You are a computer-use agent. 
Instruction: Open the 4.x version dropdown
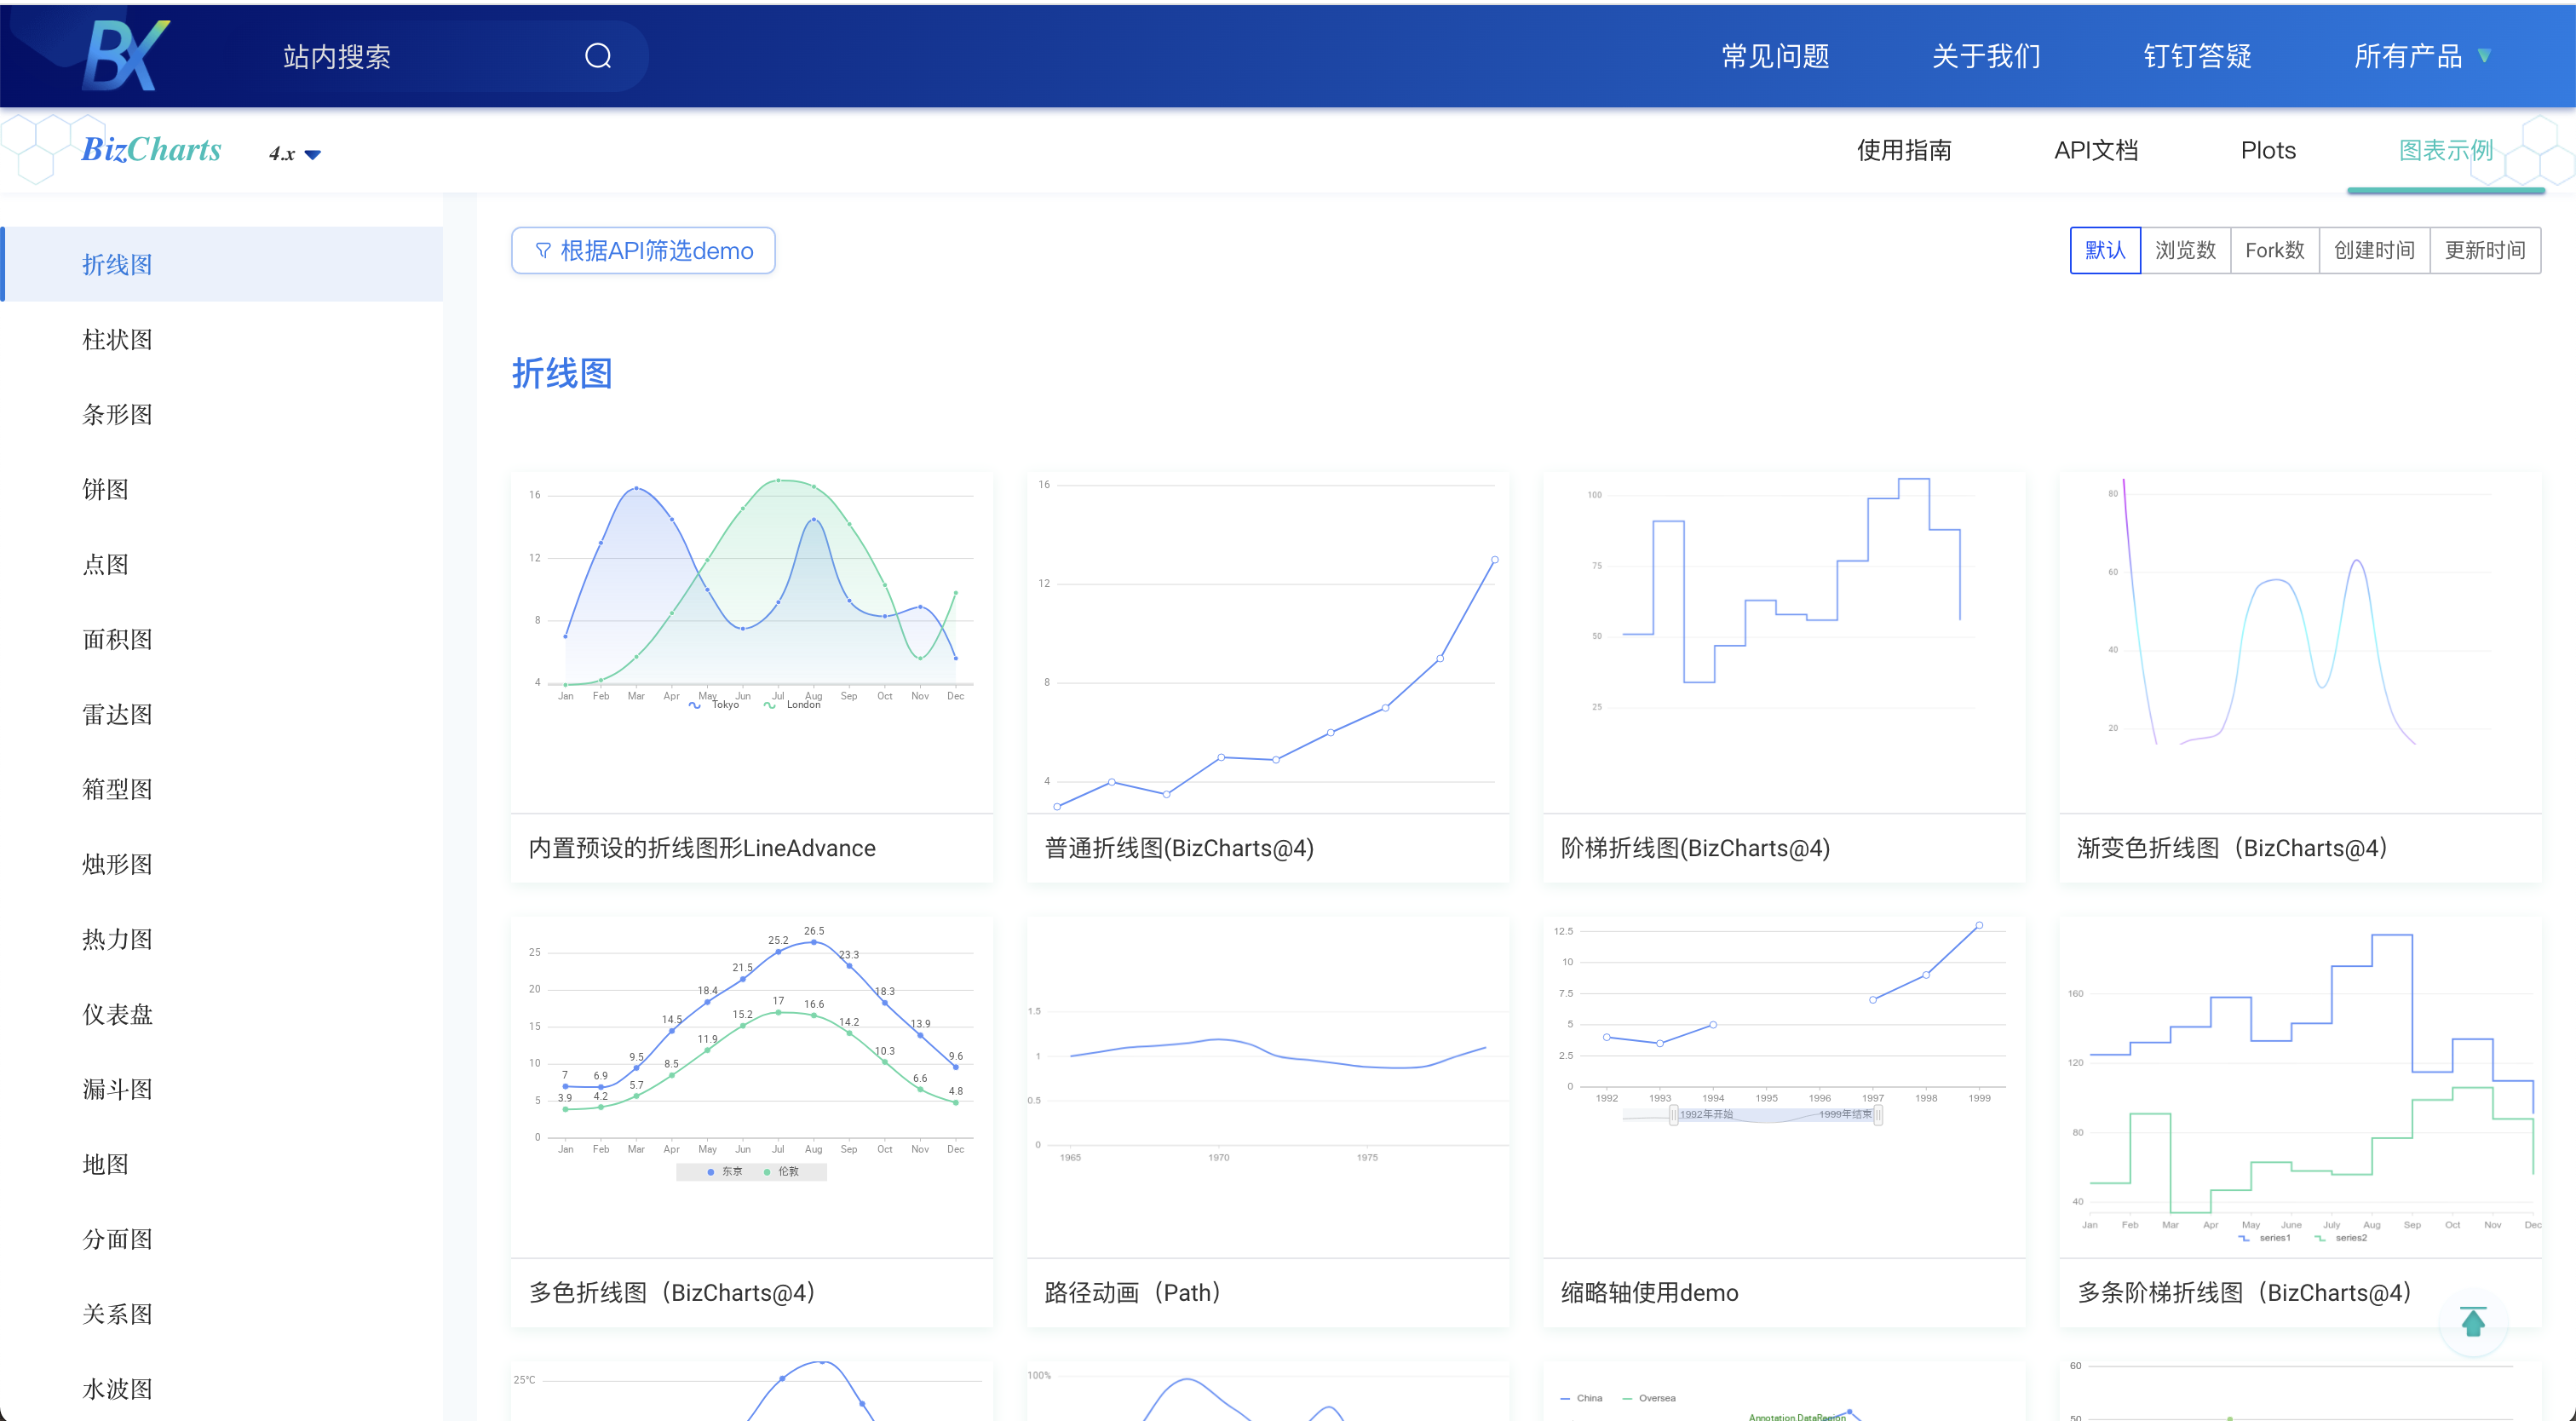click(294, 153)
